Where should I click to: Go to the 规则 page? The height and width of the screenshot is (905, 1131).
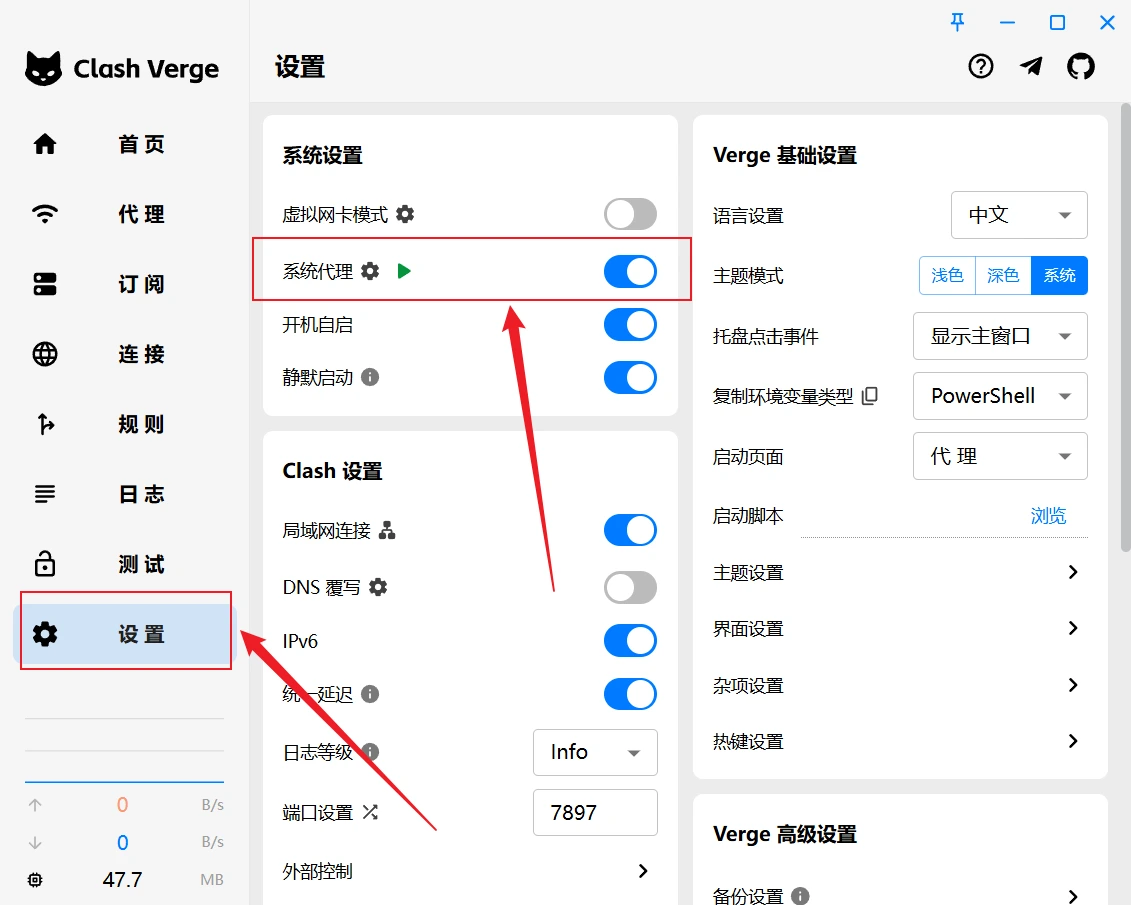[125, 424]
